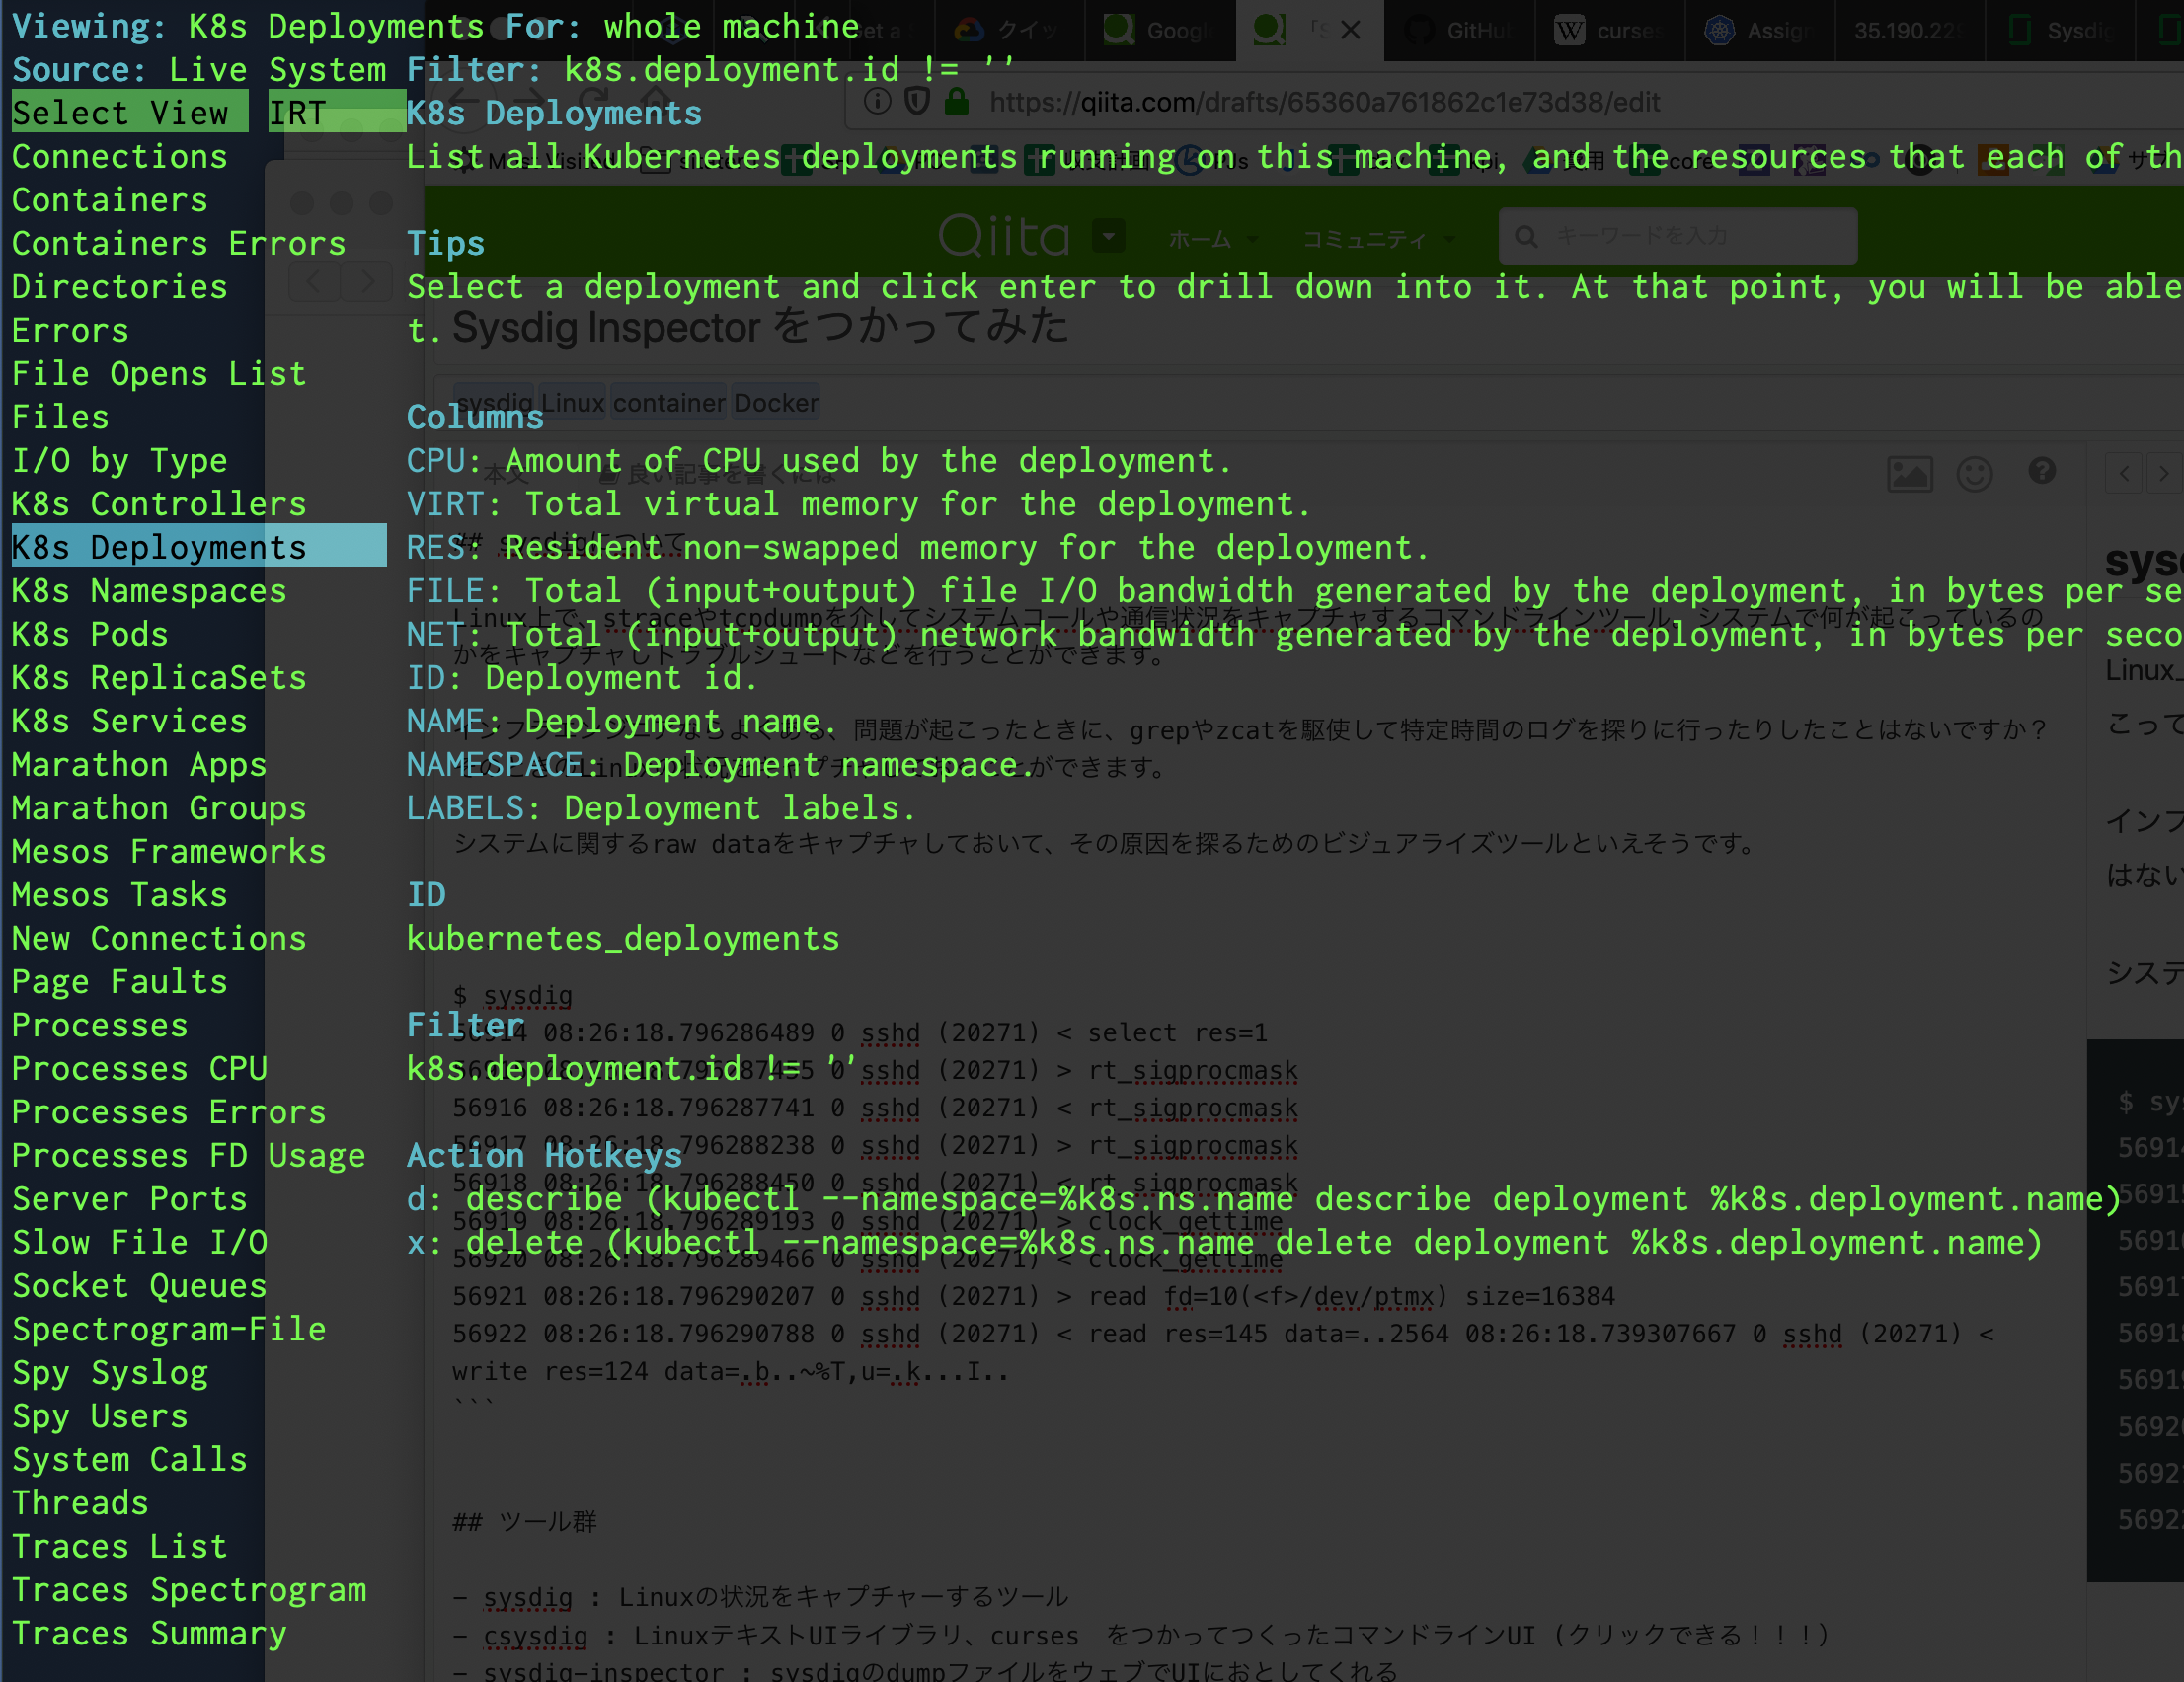Click the site info circle icon in address bar
This screenshot has height=1682, width=2184.
877,101
